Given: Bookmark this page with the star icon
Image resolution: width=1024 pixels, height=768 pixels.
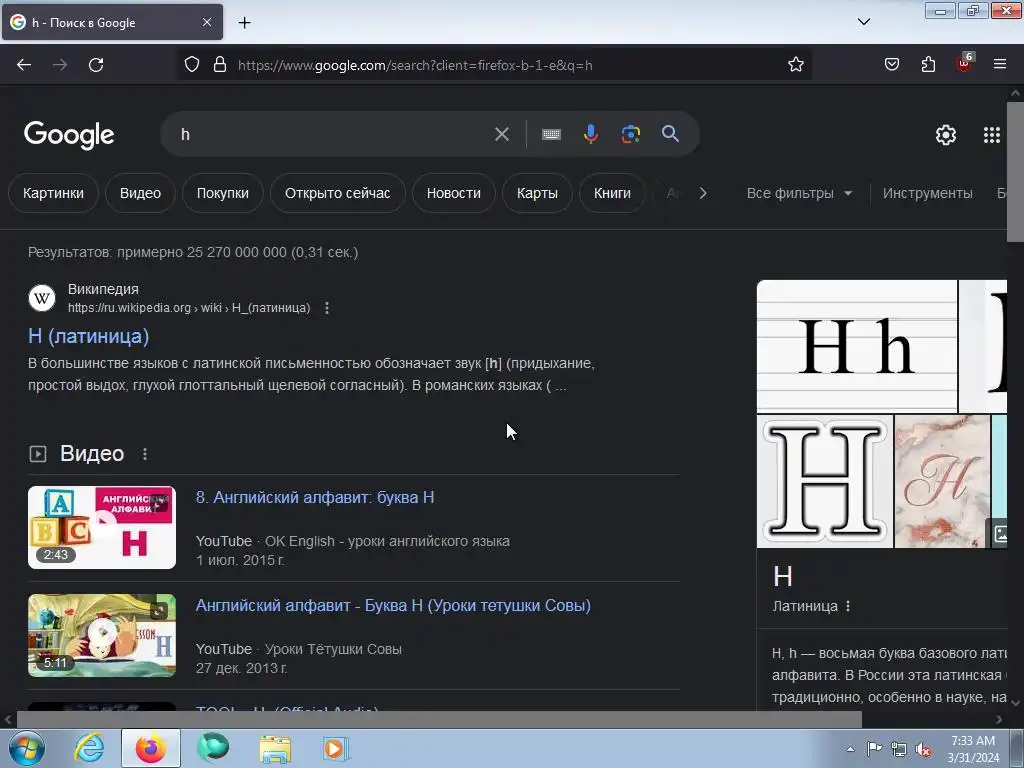Looking at the screenshot, I should 795,65.
